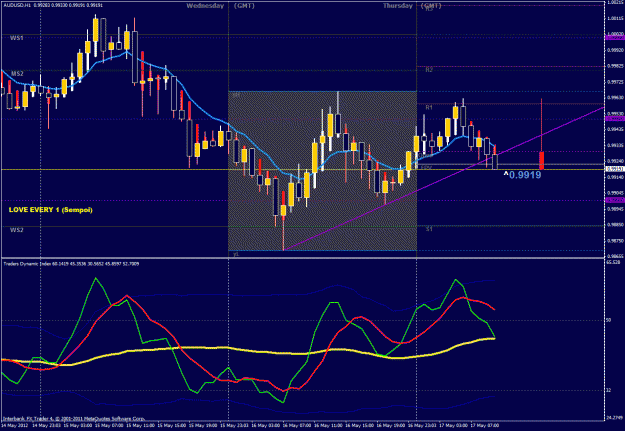The width and height of the screenshot is (625, 431).
Task: Click the 50 level on indicator scale
Action: 608,320
